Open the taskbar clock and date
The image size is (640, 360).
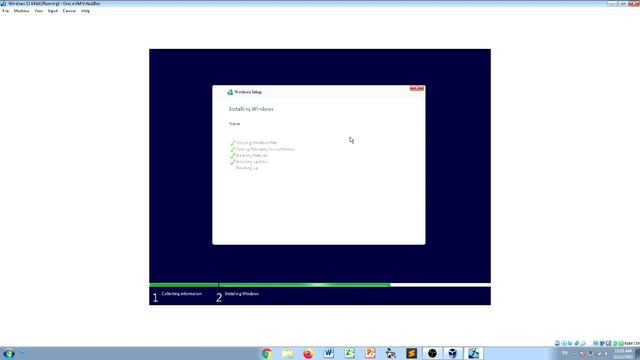(x=623, y=354)
